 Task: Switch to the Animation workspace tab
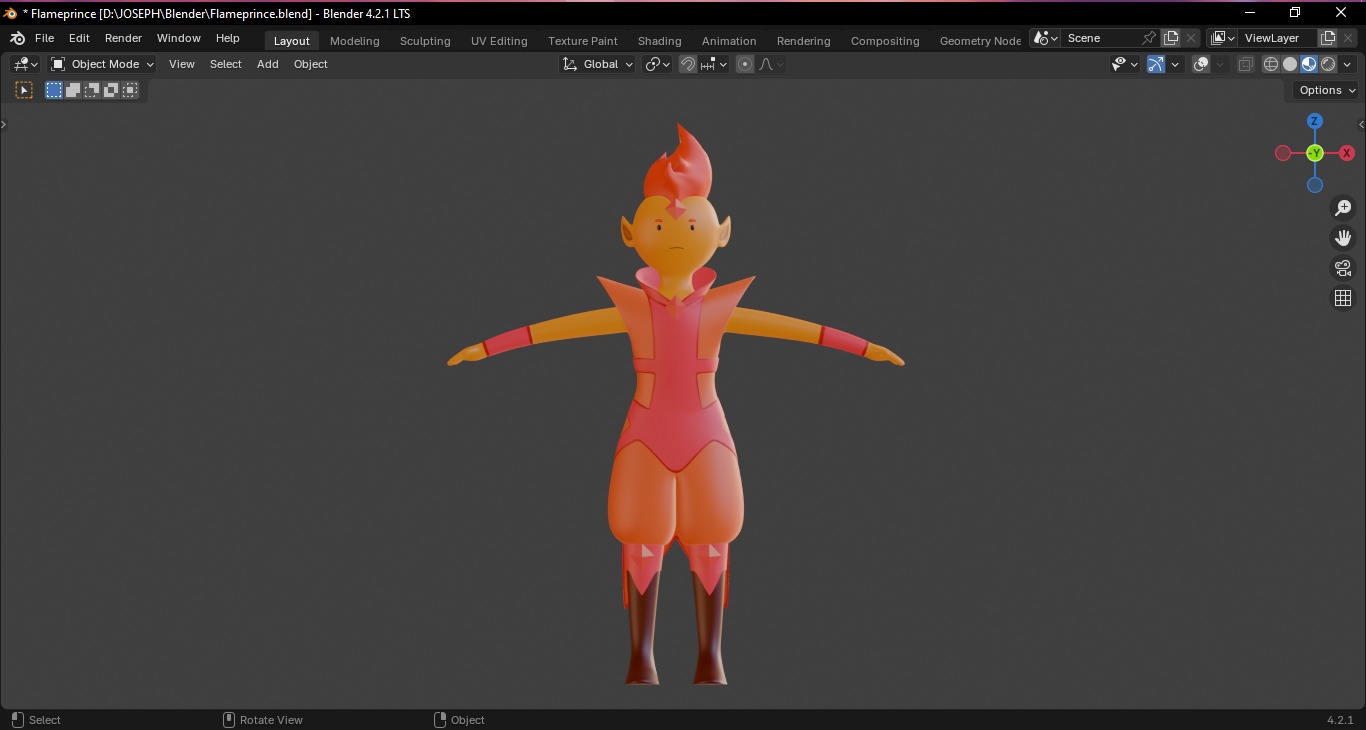coord(729,41)
